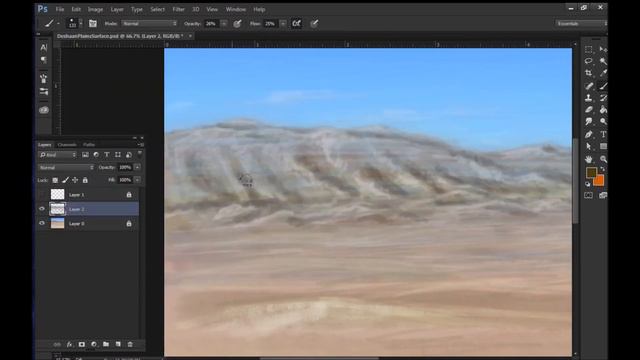Select the Crop tool
Viewport: 640px width, 360px height.
[x=589, y=73]
